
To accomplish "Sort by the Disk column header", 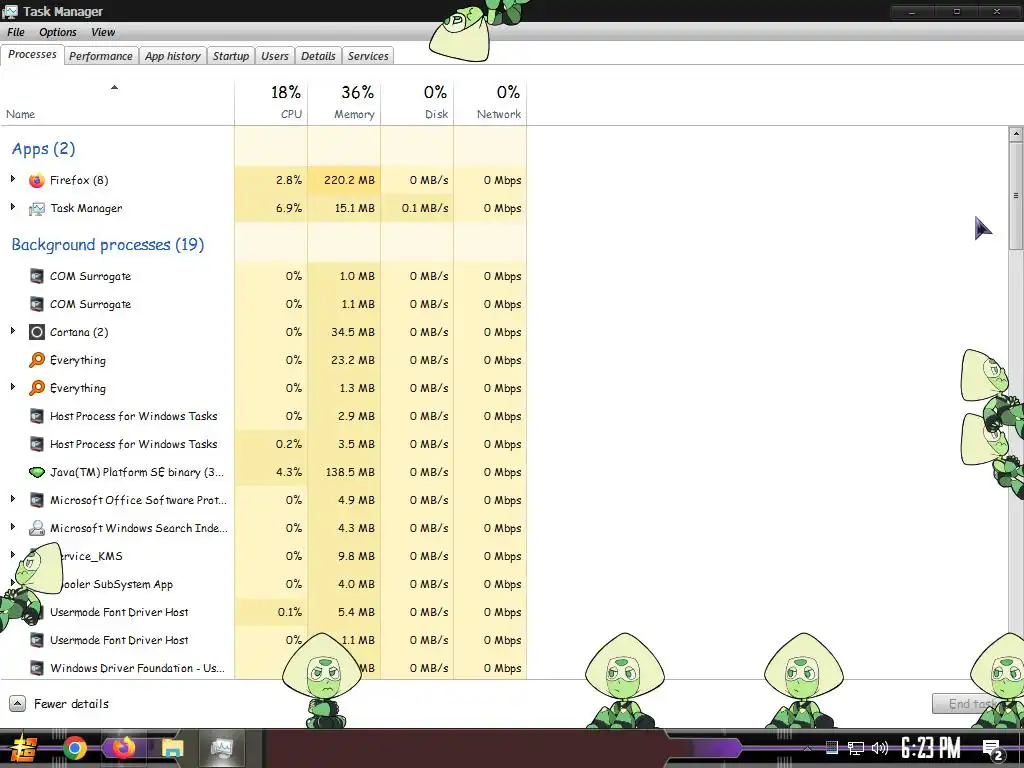I will click(x=417, y=103).
